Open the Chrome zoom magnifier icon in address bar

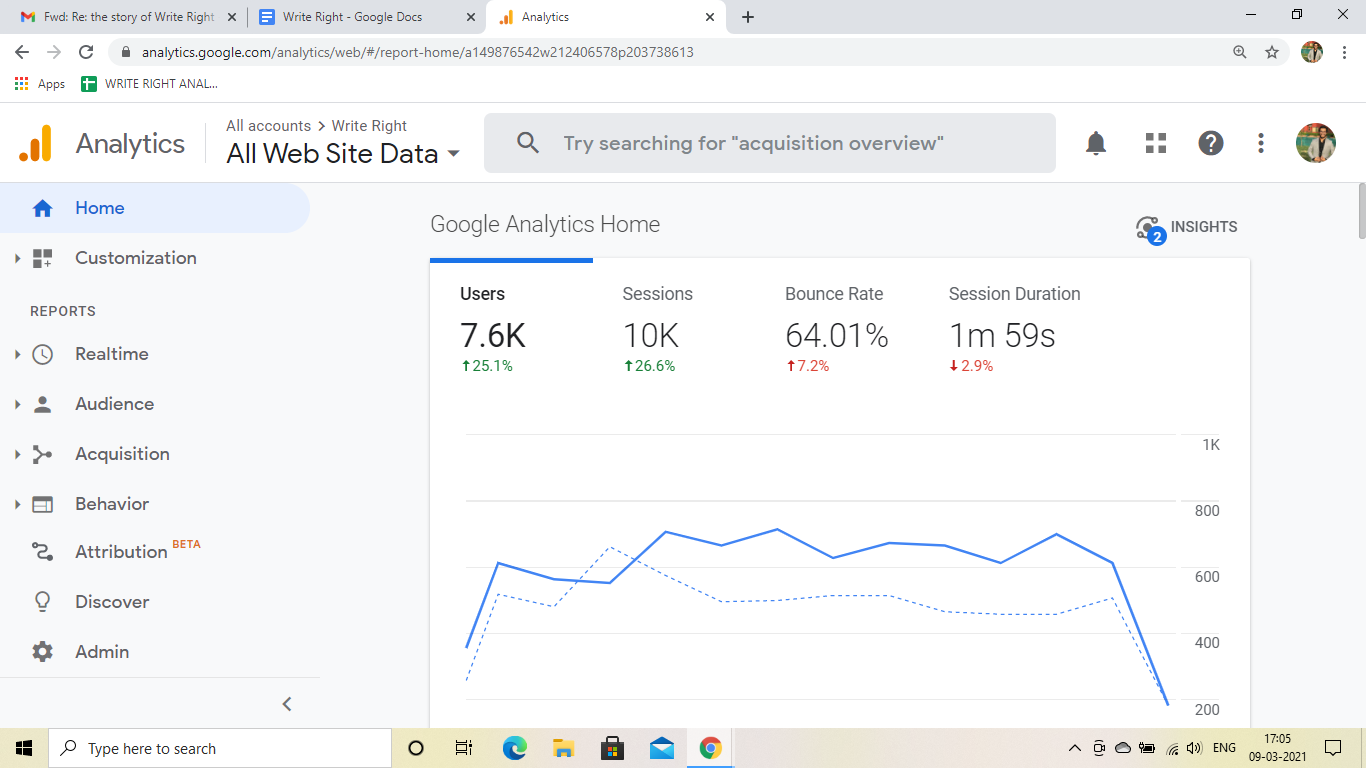click(x=1240, y=52)
